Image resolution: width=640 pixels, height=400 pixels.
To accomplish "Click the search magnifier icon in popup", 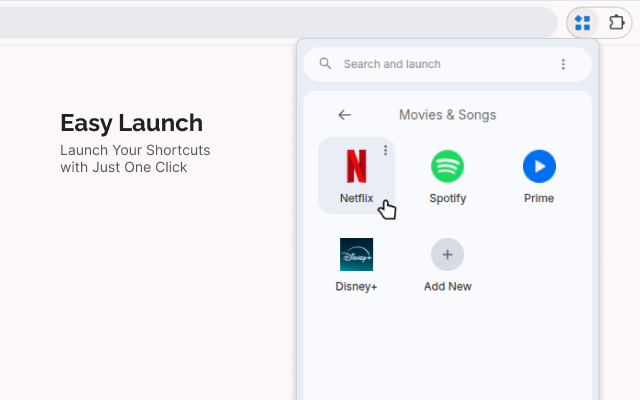I will [x=325, y=64].
